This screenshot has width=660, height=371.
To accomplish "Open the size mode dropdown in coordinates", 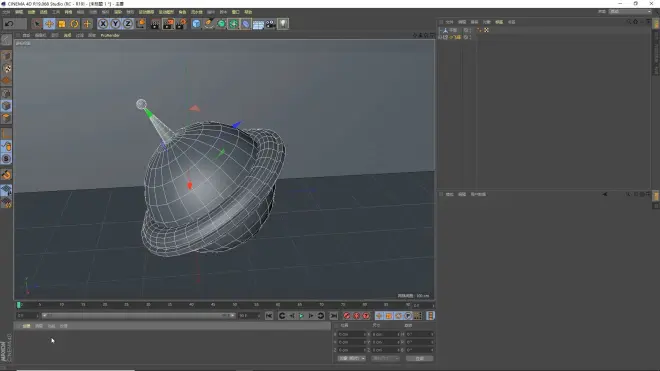I will (385, 358).
